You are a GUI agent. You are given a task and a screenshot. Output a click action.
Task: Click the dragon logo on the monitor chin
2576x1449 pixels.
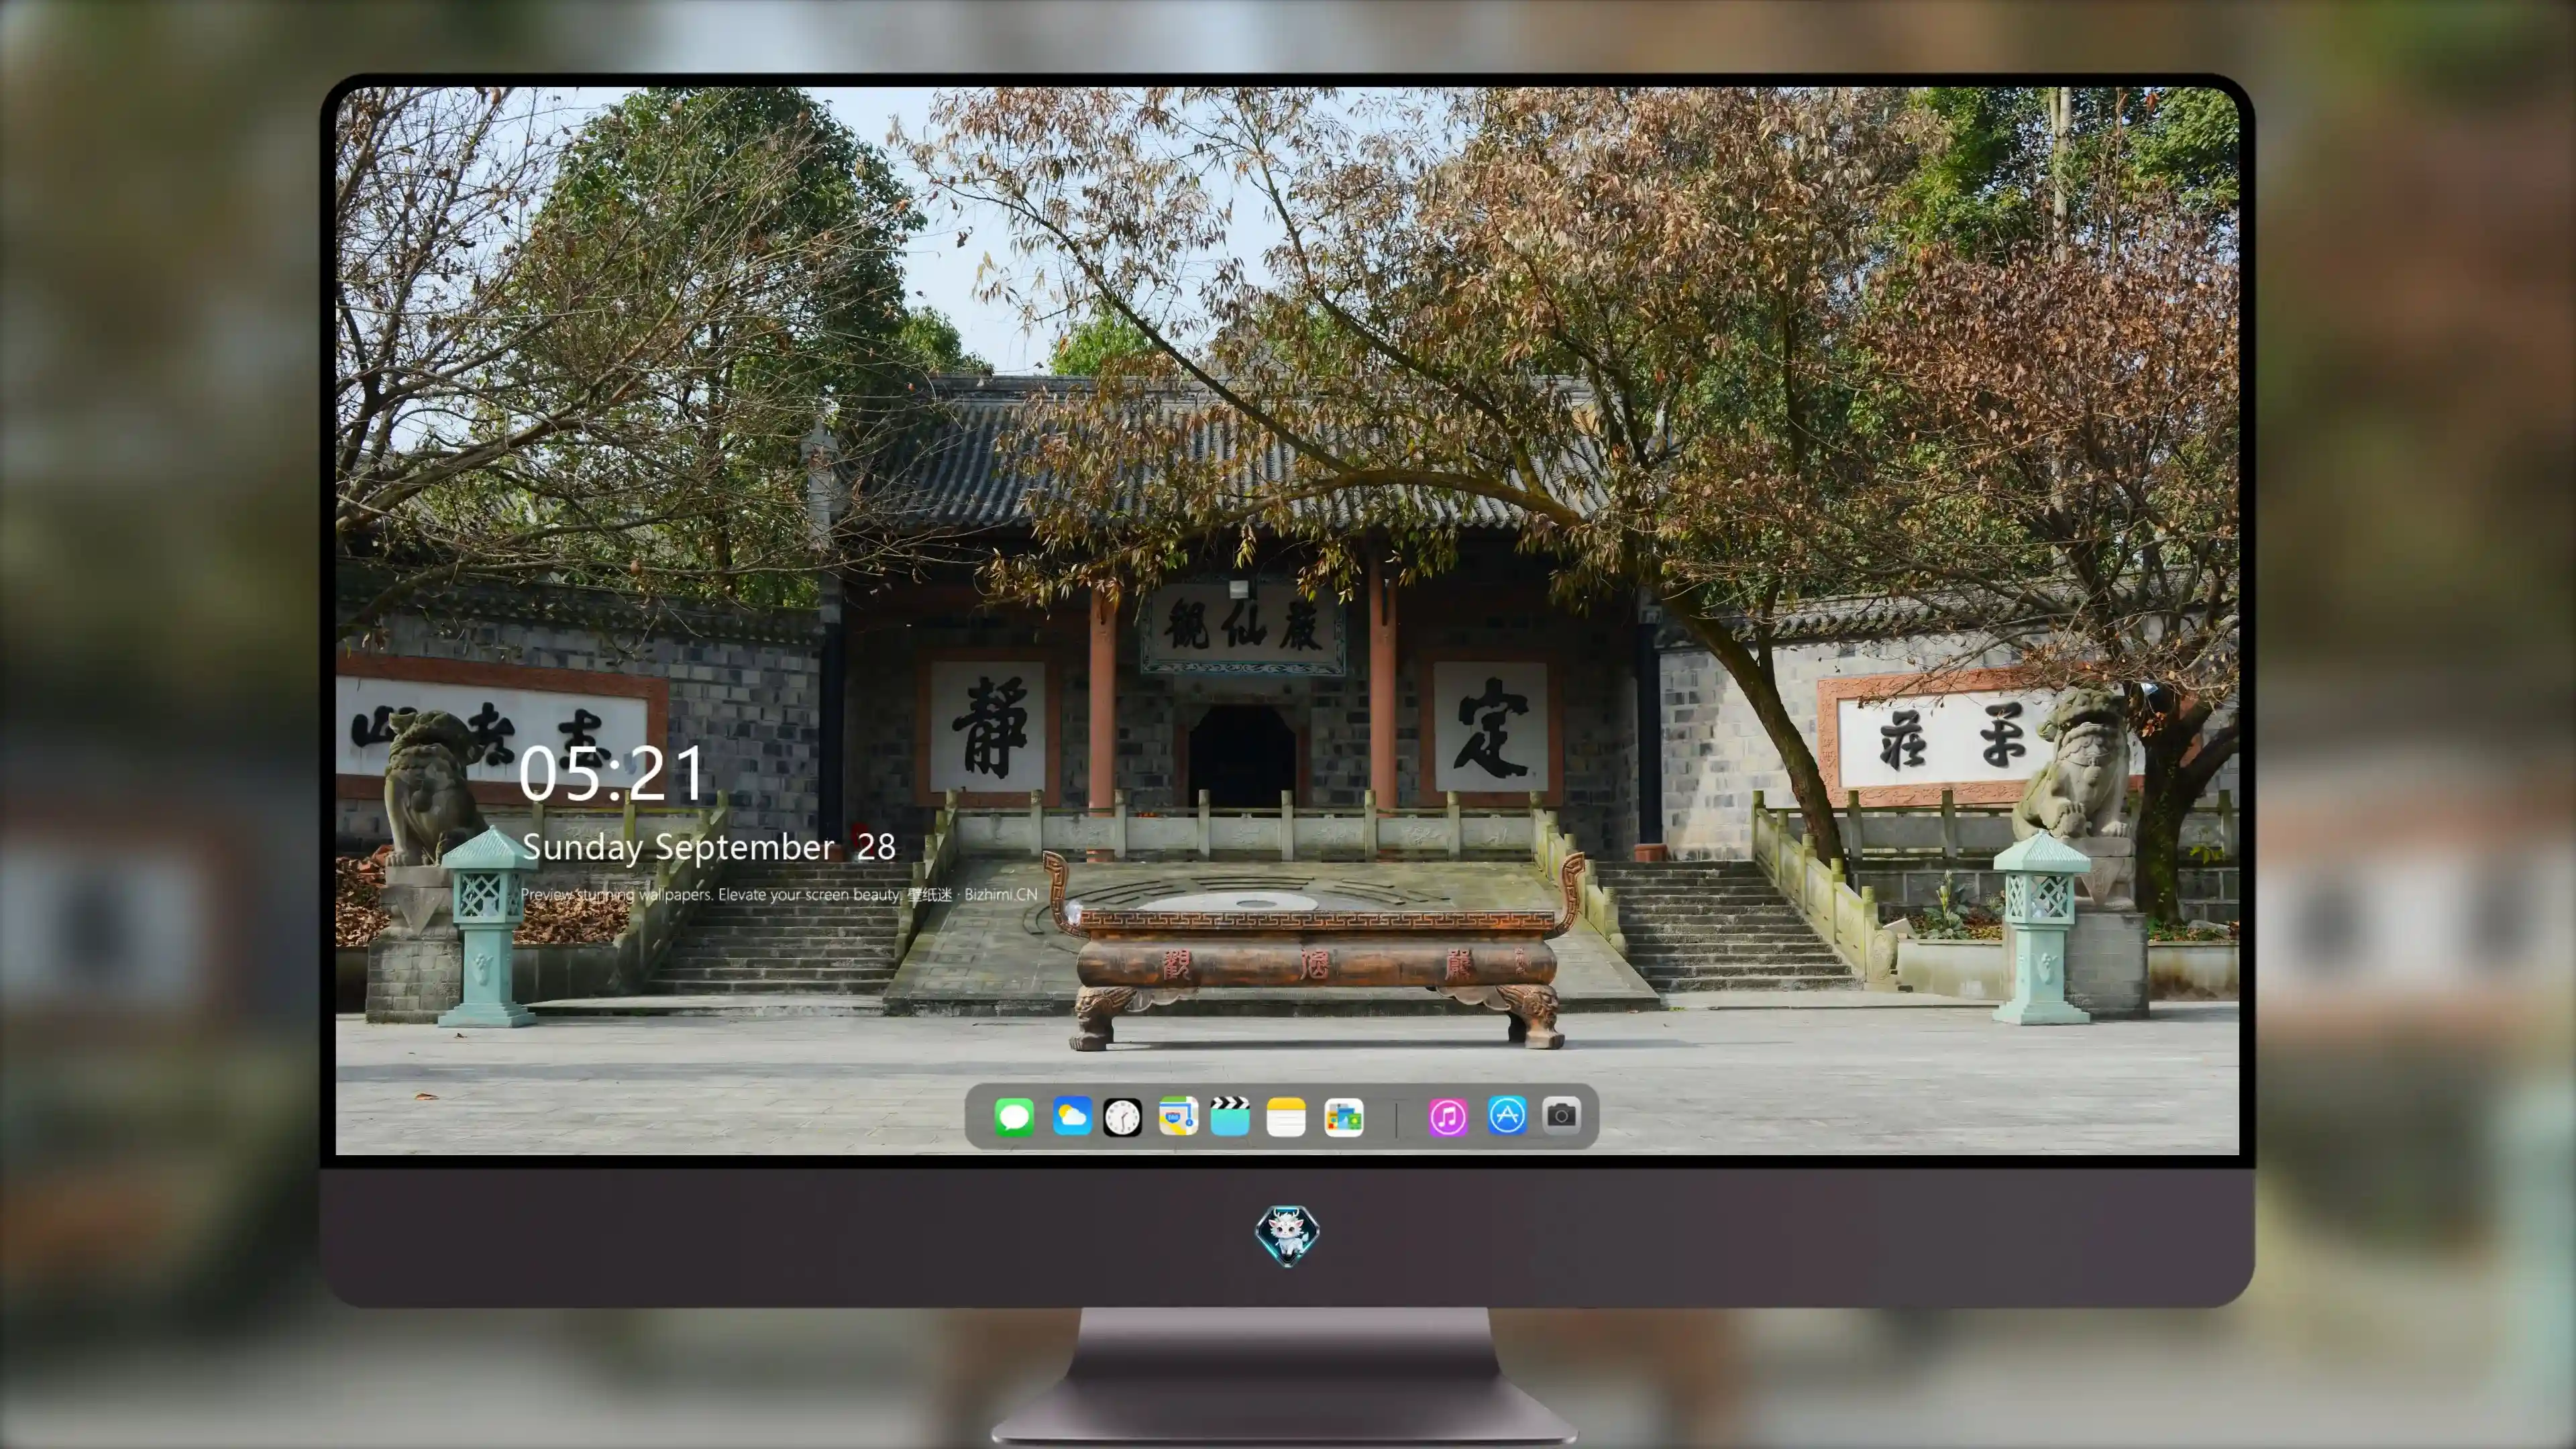tap(1287, 1236)
